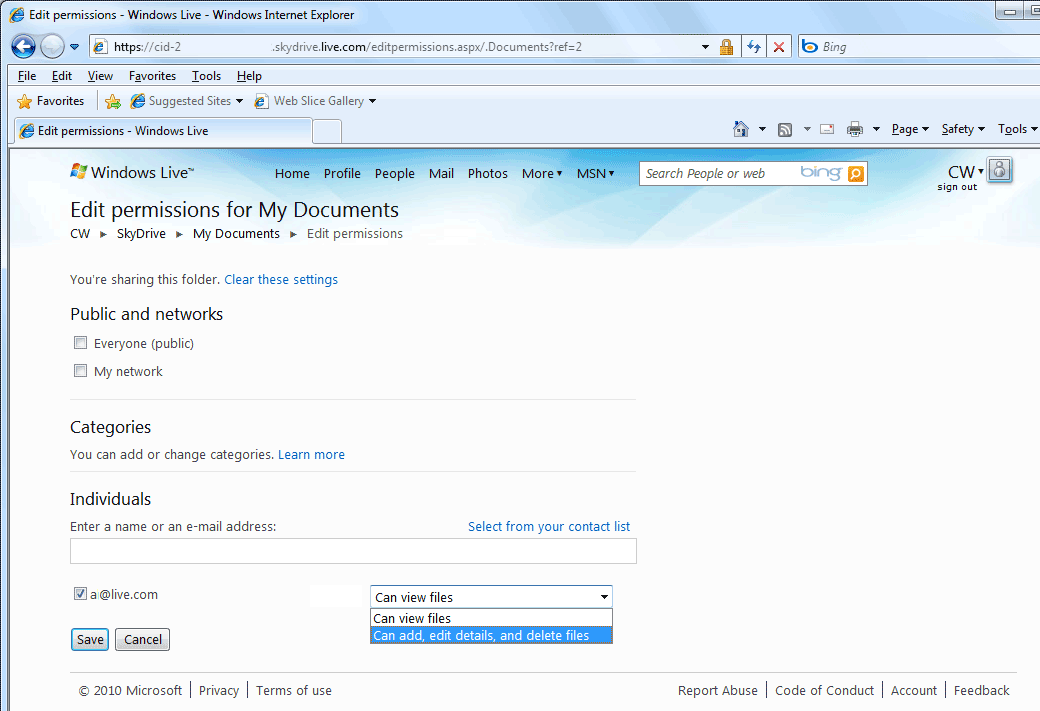Open the Favorites menu

tap(153, 76)
